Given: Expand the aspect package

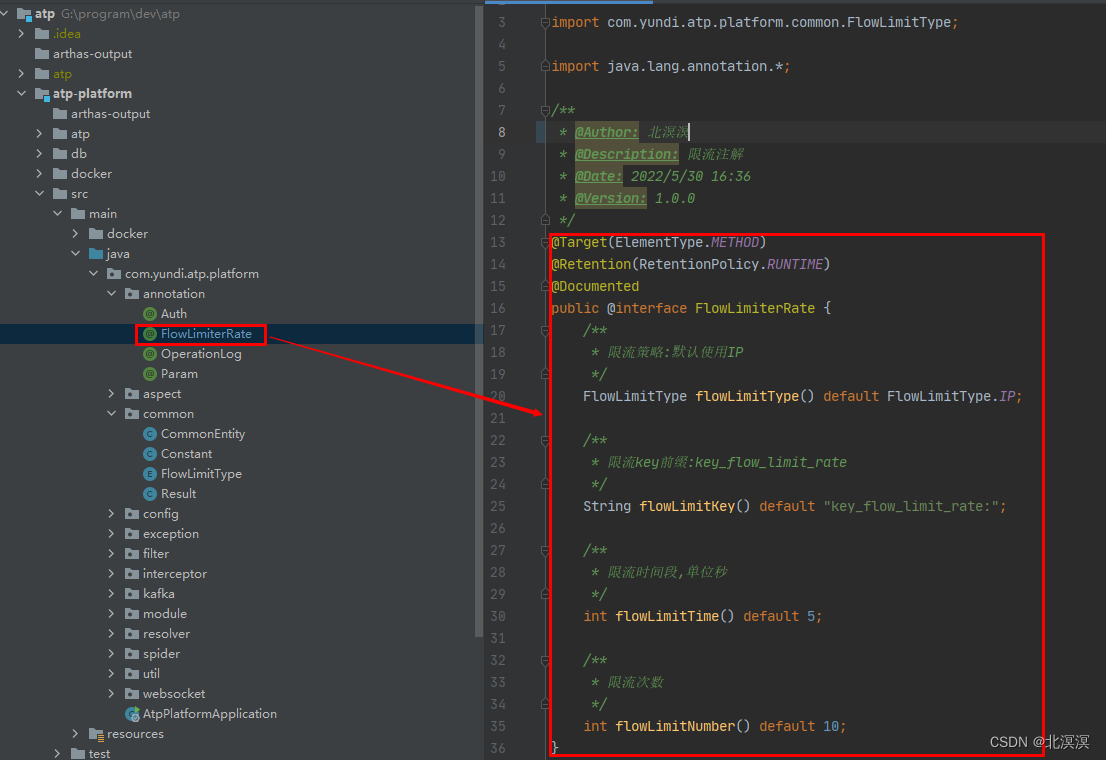Looking at the screenshot, I should pyautogui.click(x=111, y=393).
